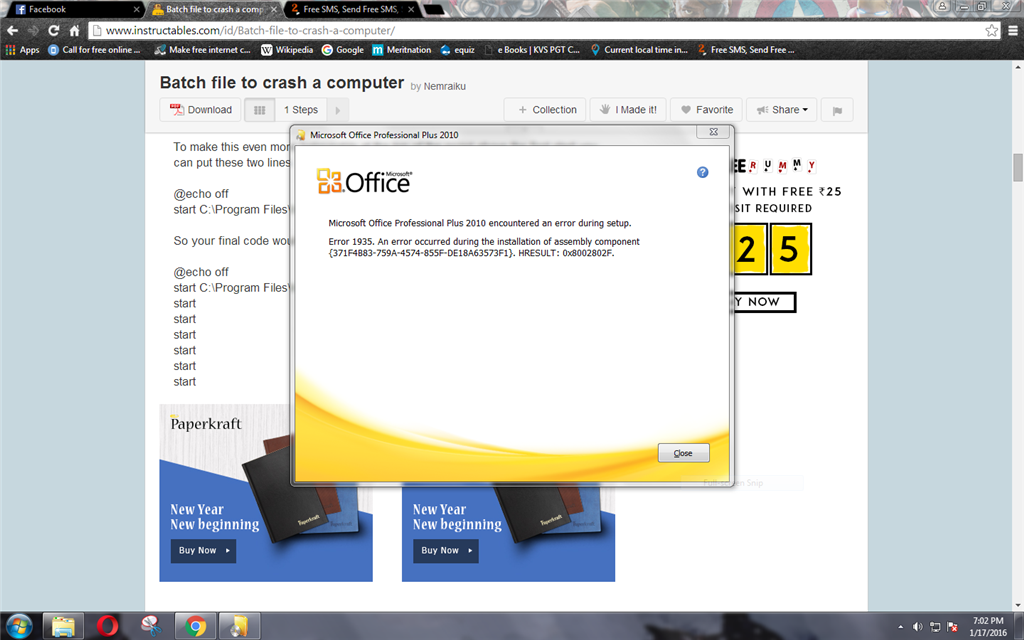Click the view all steps grid icon
Image resolution: width=1024 pixels, height=640 pixels.
259,110
